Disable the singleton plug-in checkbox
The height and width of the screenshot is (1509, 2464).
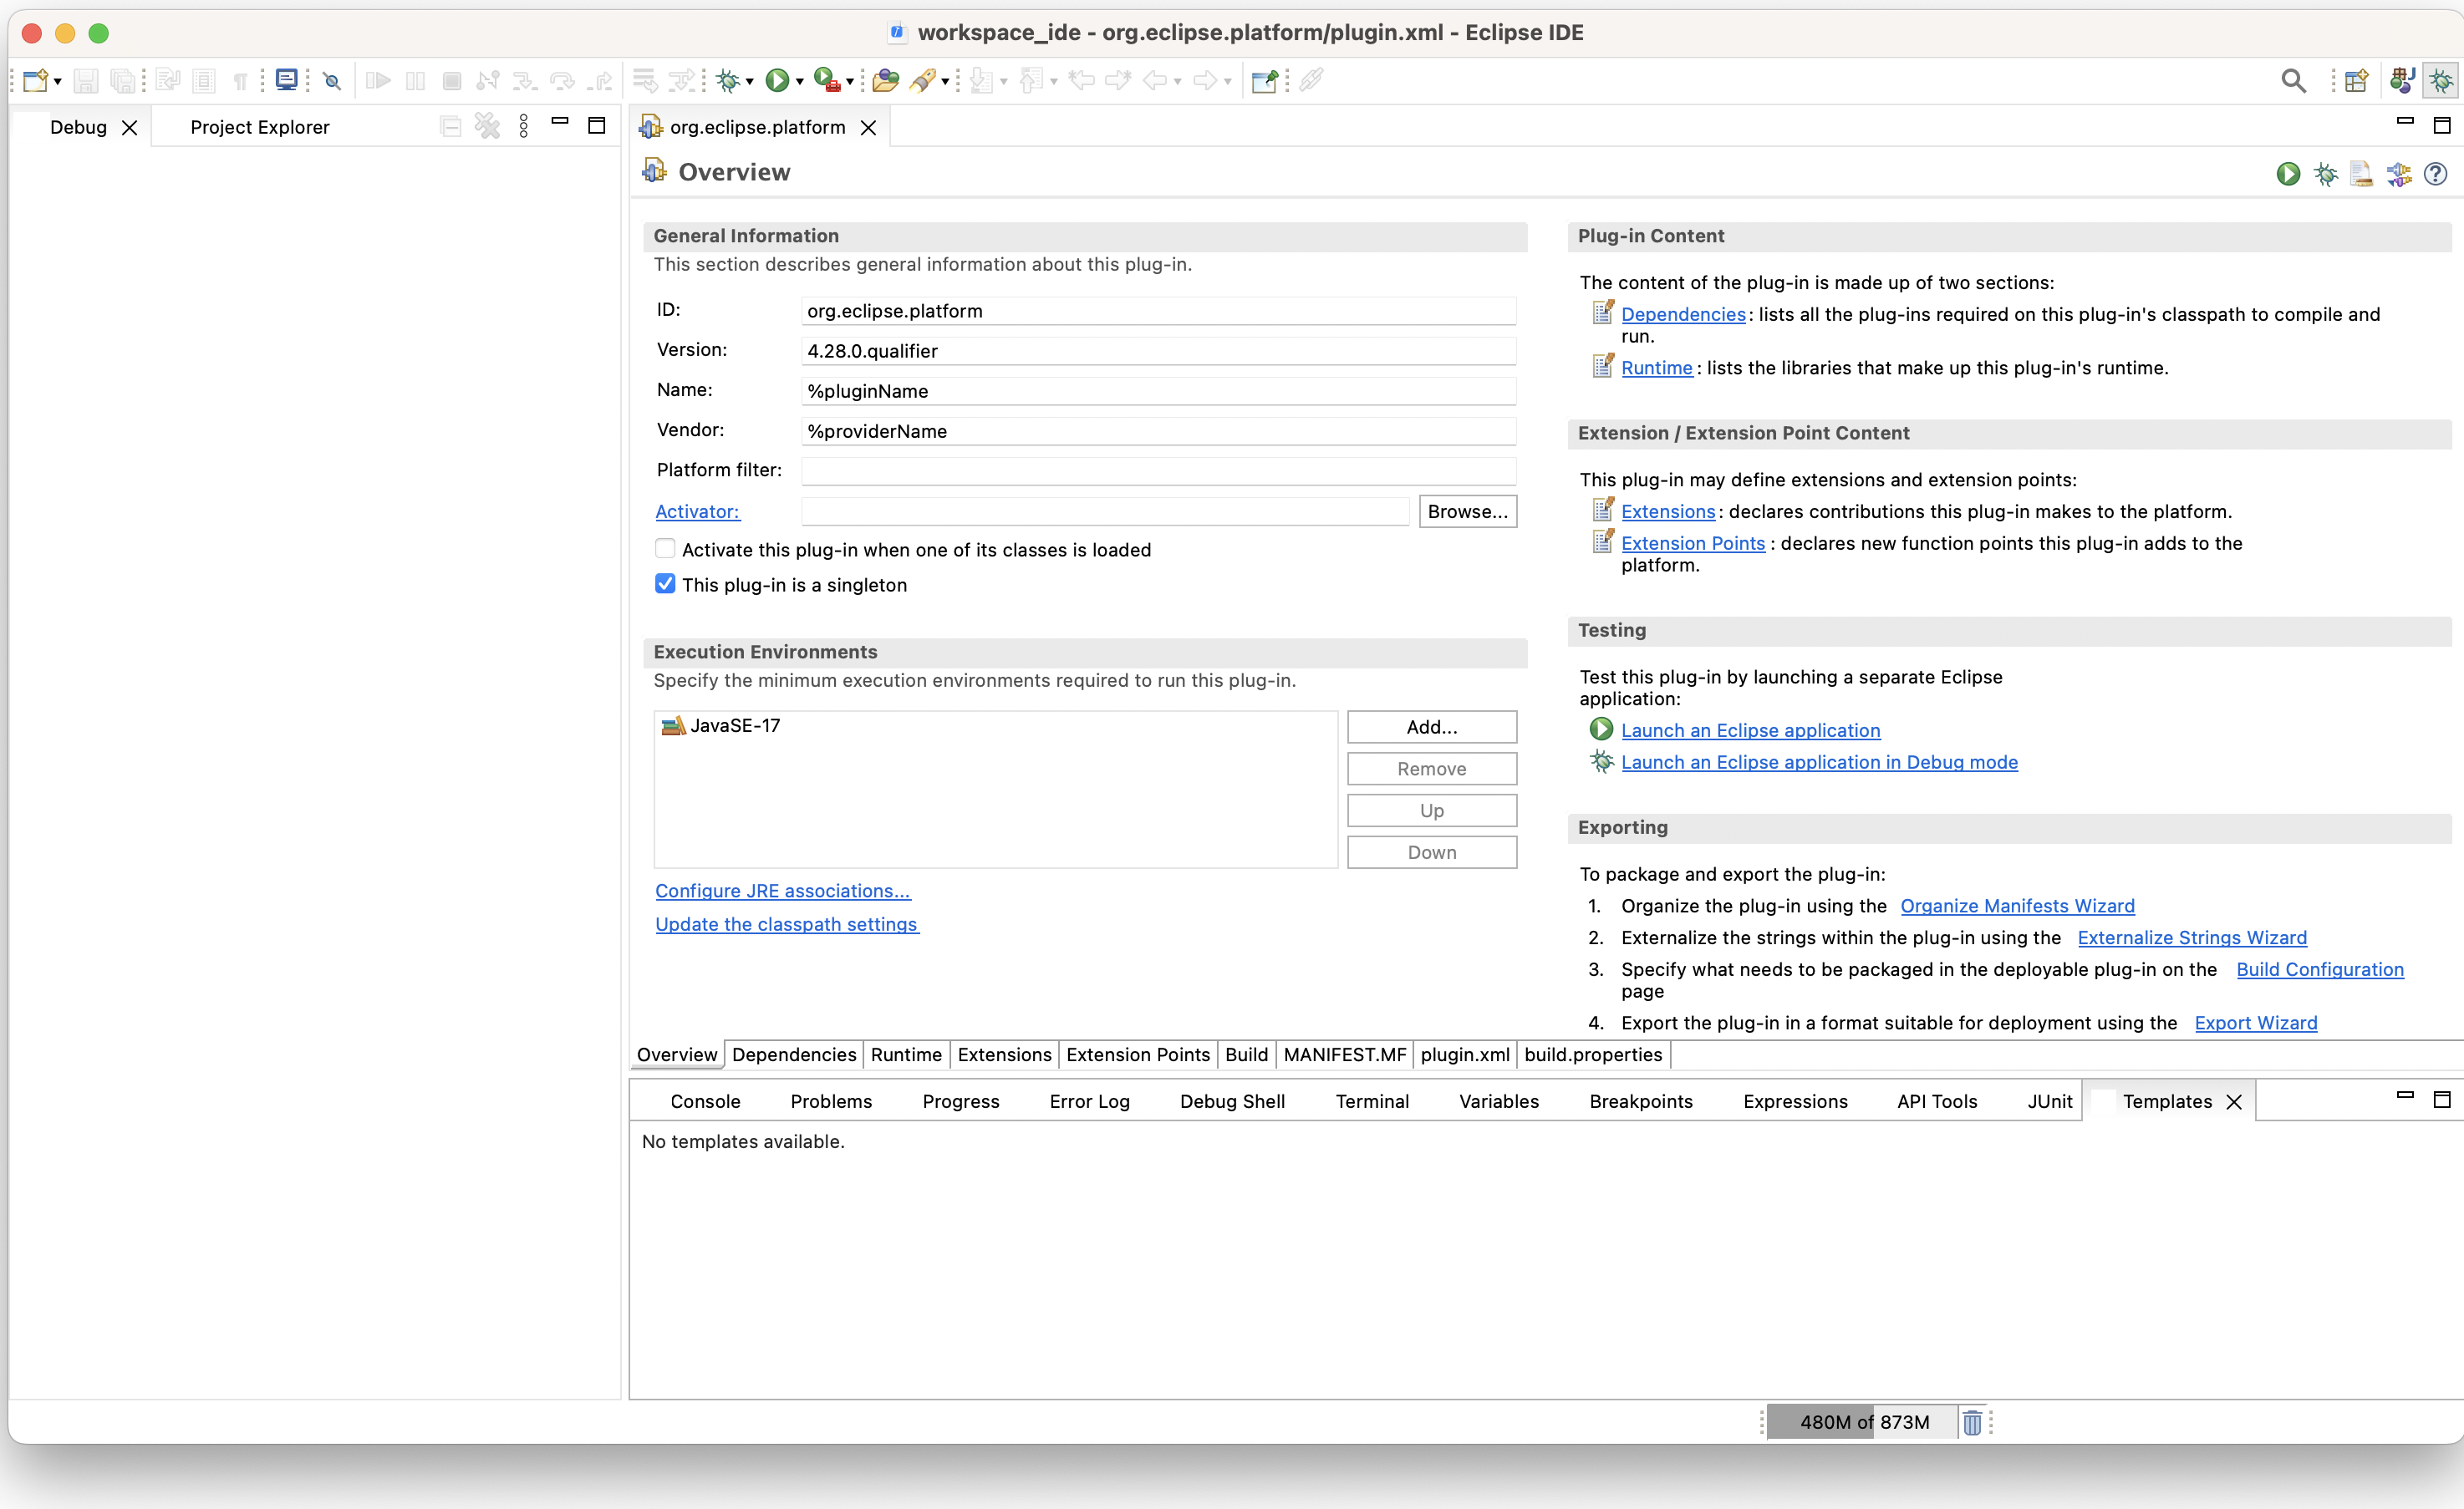pos(665,583)
